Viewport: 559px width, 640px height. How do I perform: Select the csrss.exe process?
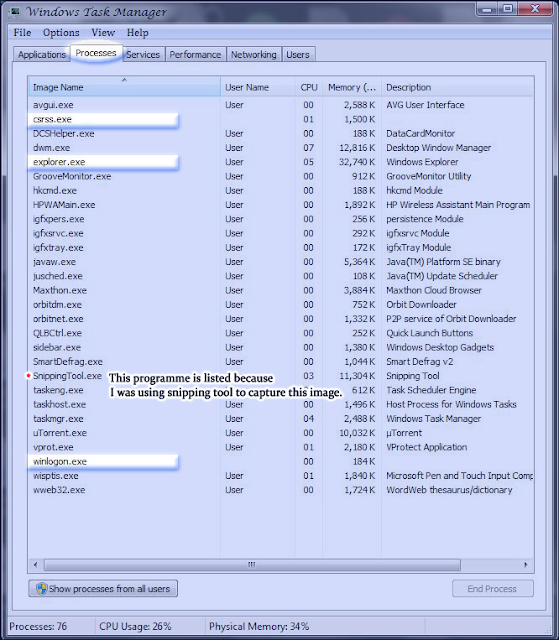pyautogui.click(x=281, y=119)
